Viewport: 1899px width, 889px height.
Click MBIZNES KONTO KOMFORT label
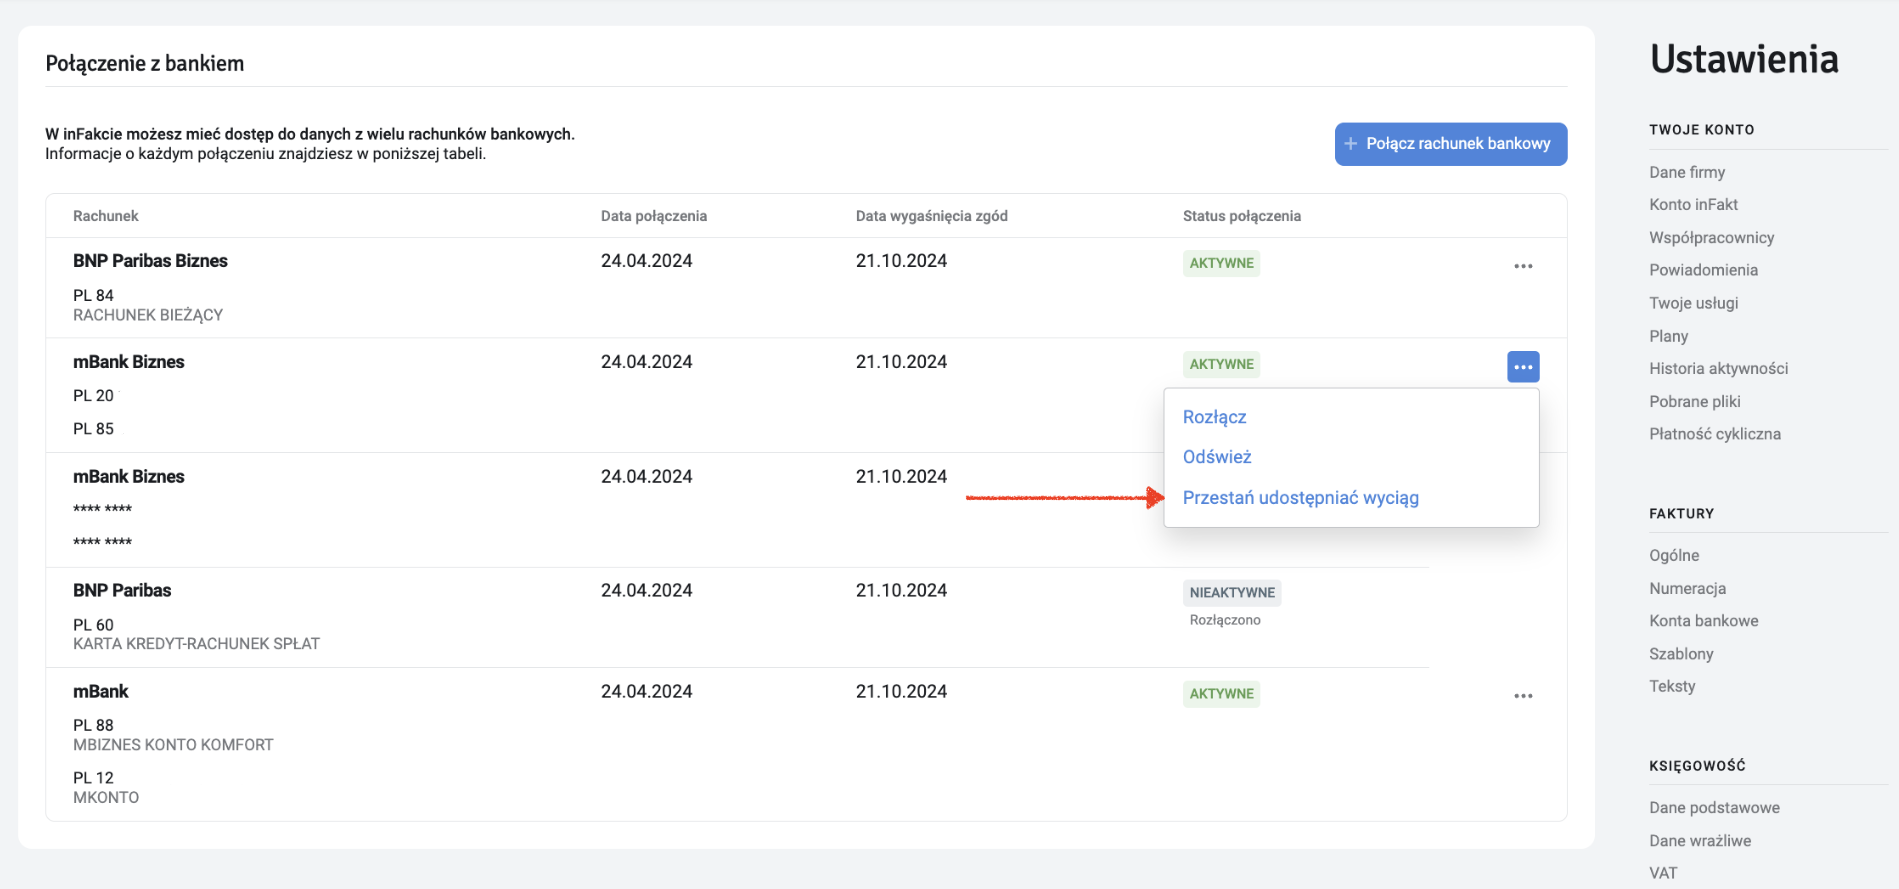click(x=173, y=745)
